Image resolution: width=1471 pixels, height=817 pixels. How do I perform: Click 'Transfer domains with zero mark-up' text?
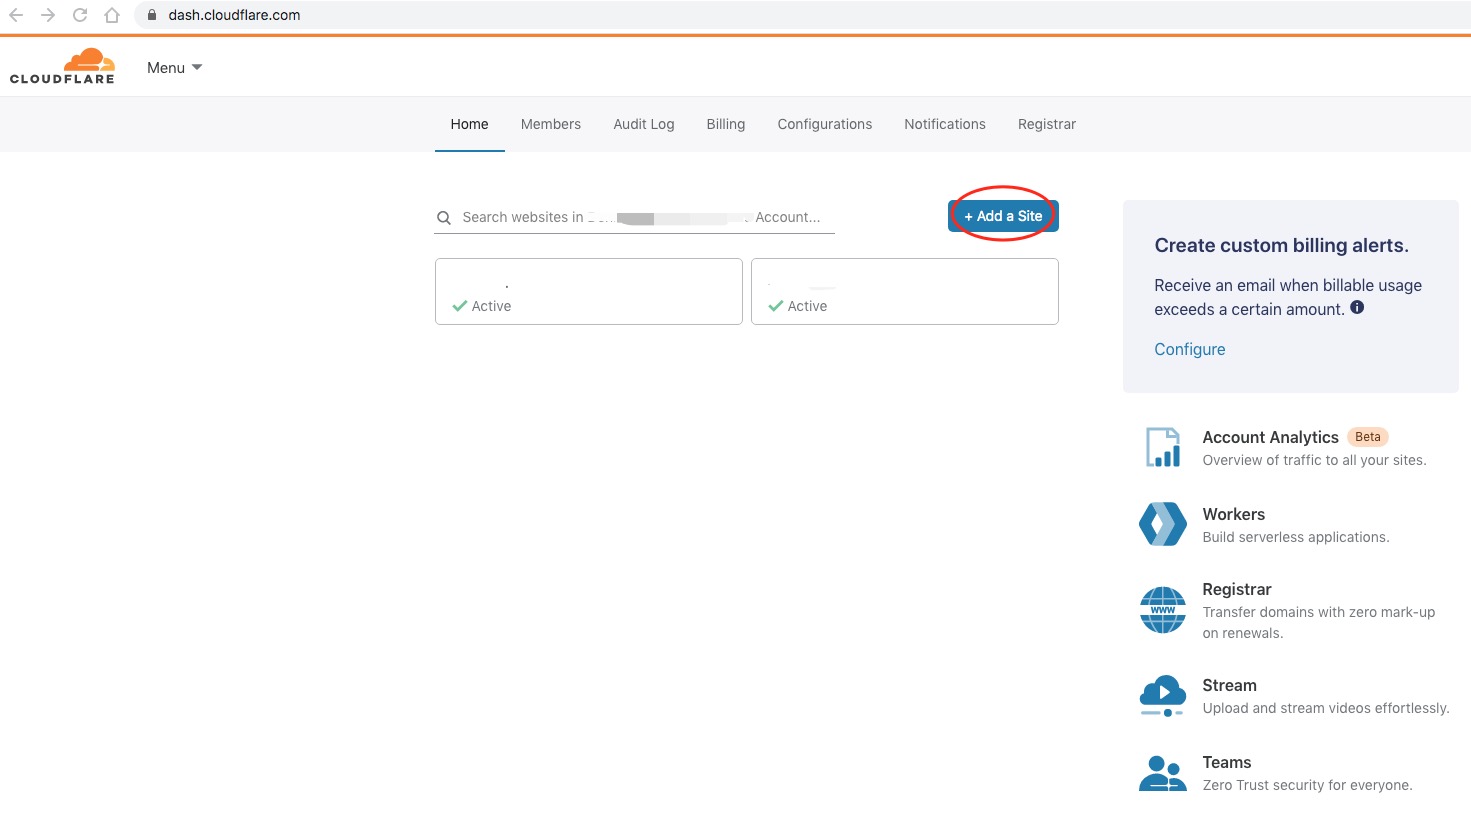point(1319,612)
